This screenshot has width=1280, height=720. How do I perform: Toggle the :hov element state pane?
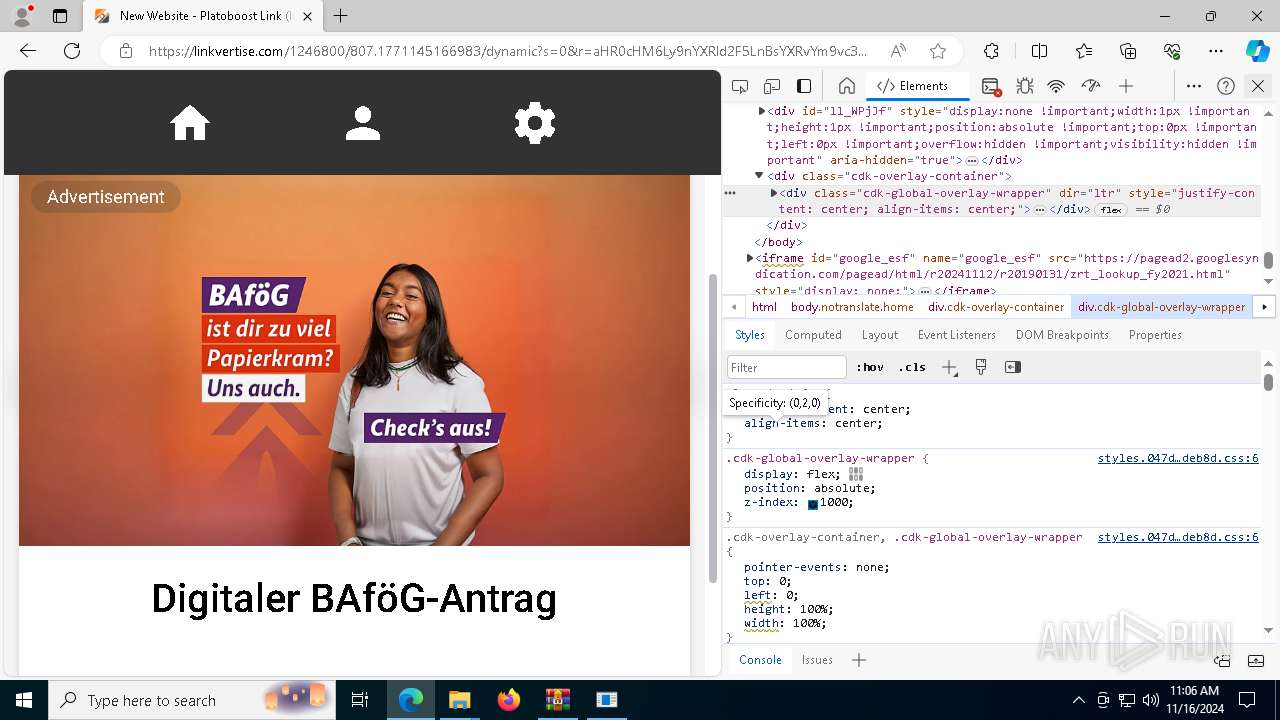tap(869, 367)
